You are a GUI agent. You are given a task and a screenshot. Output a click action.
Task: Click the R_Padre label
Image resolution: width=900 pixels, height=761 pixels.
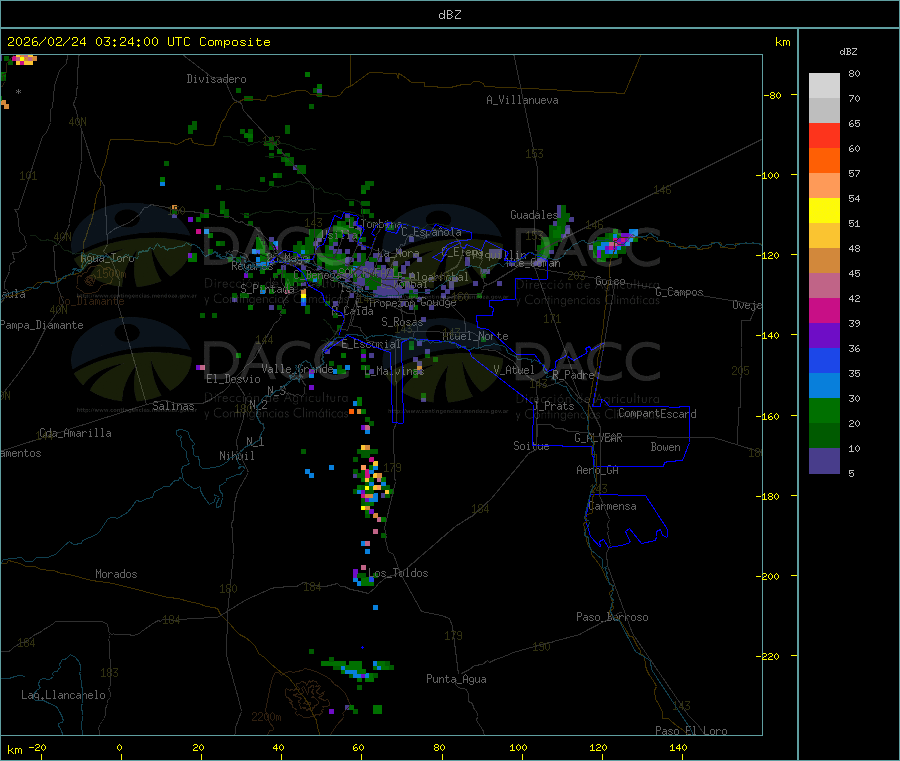click(x=573, y=375)
